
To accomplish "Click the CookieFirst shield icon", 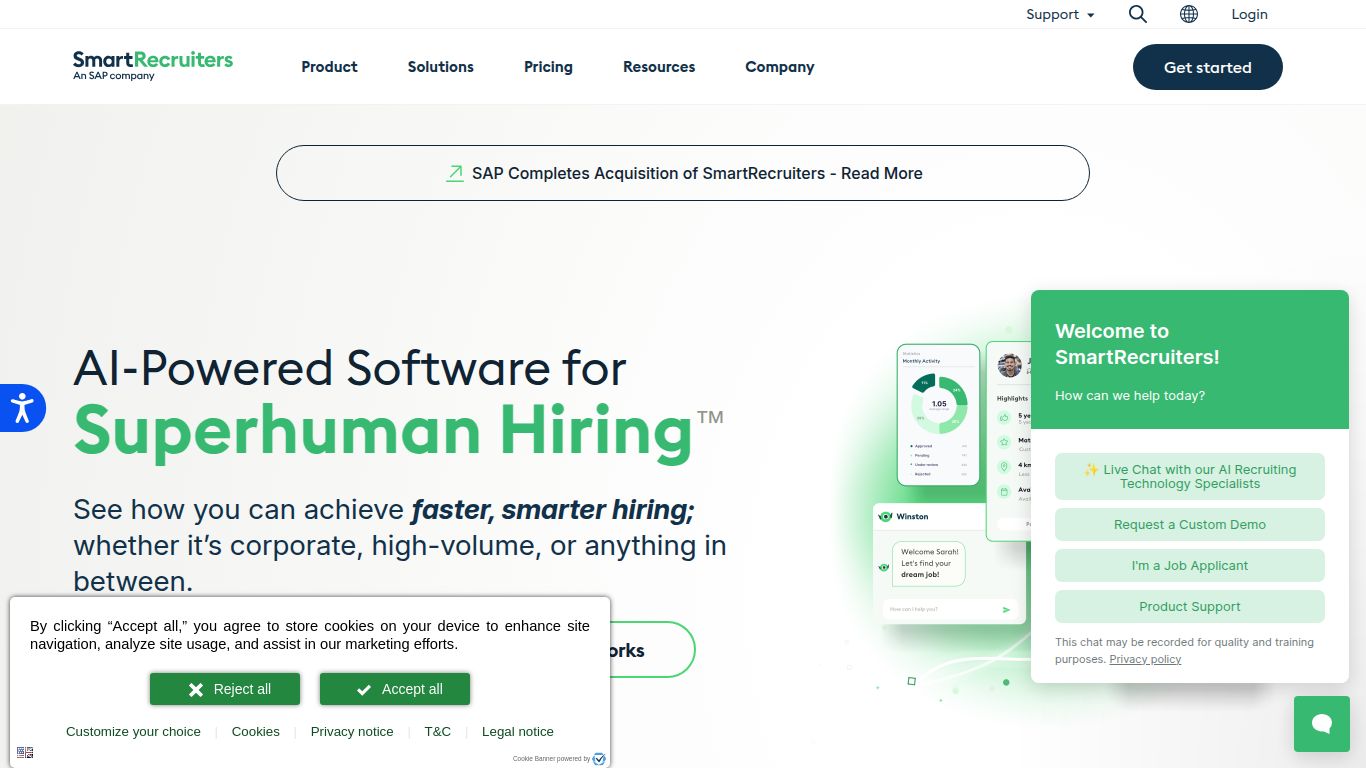I will [x=599, y=759].
